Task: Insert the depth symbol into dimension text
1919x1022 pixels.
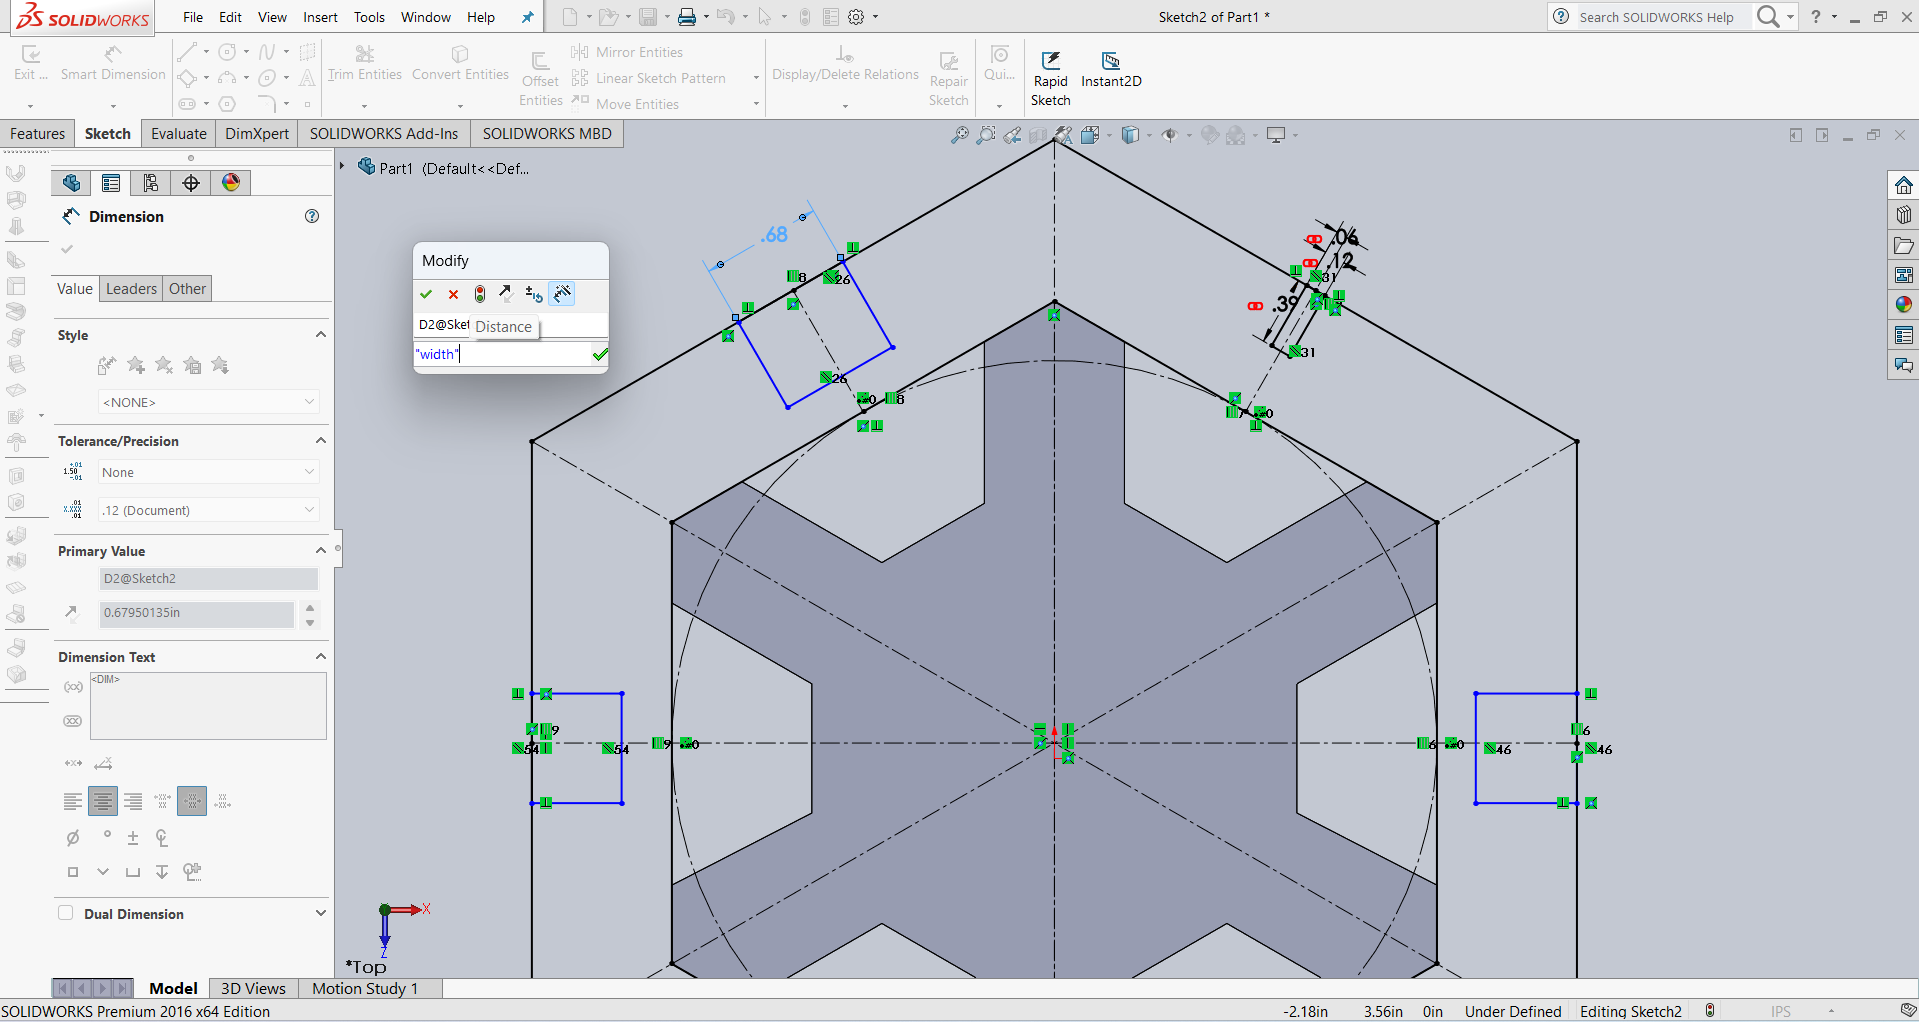Action: pos(162,872)
